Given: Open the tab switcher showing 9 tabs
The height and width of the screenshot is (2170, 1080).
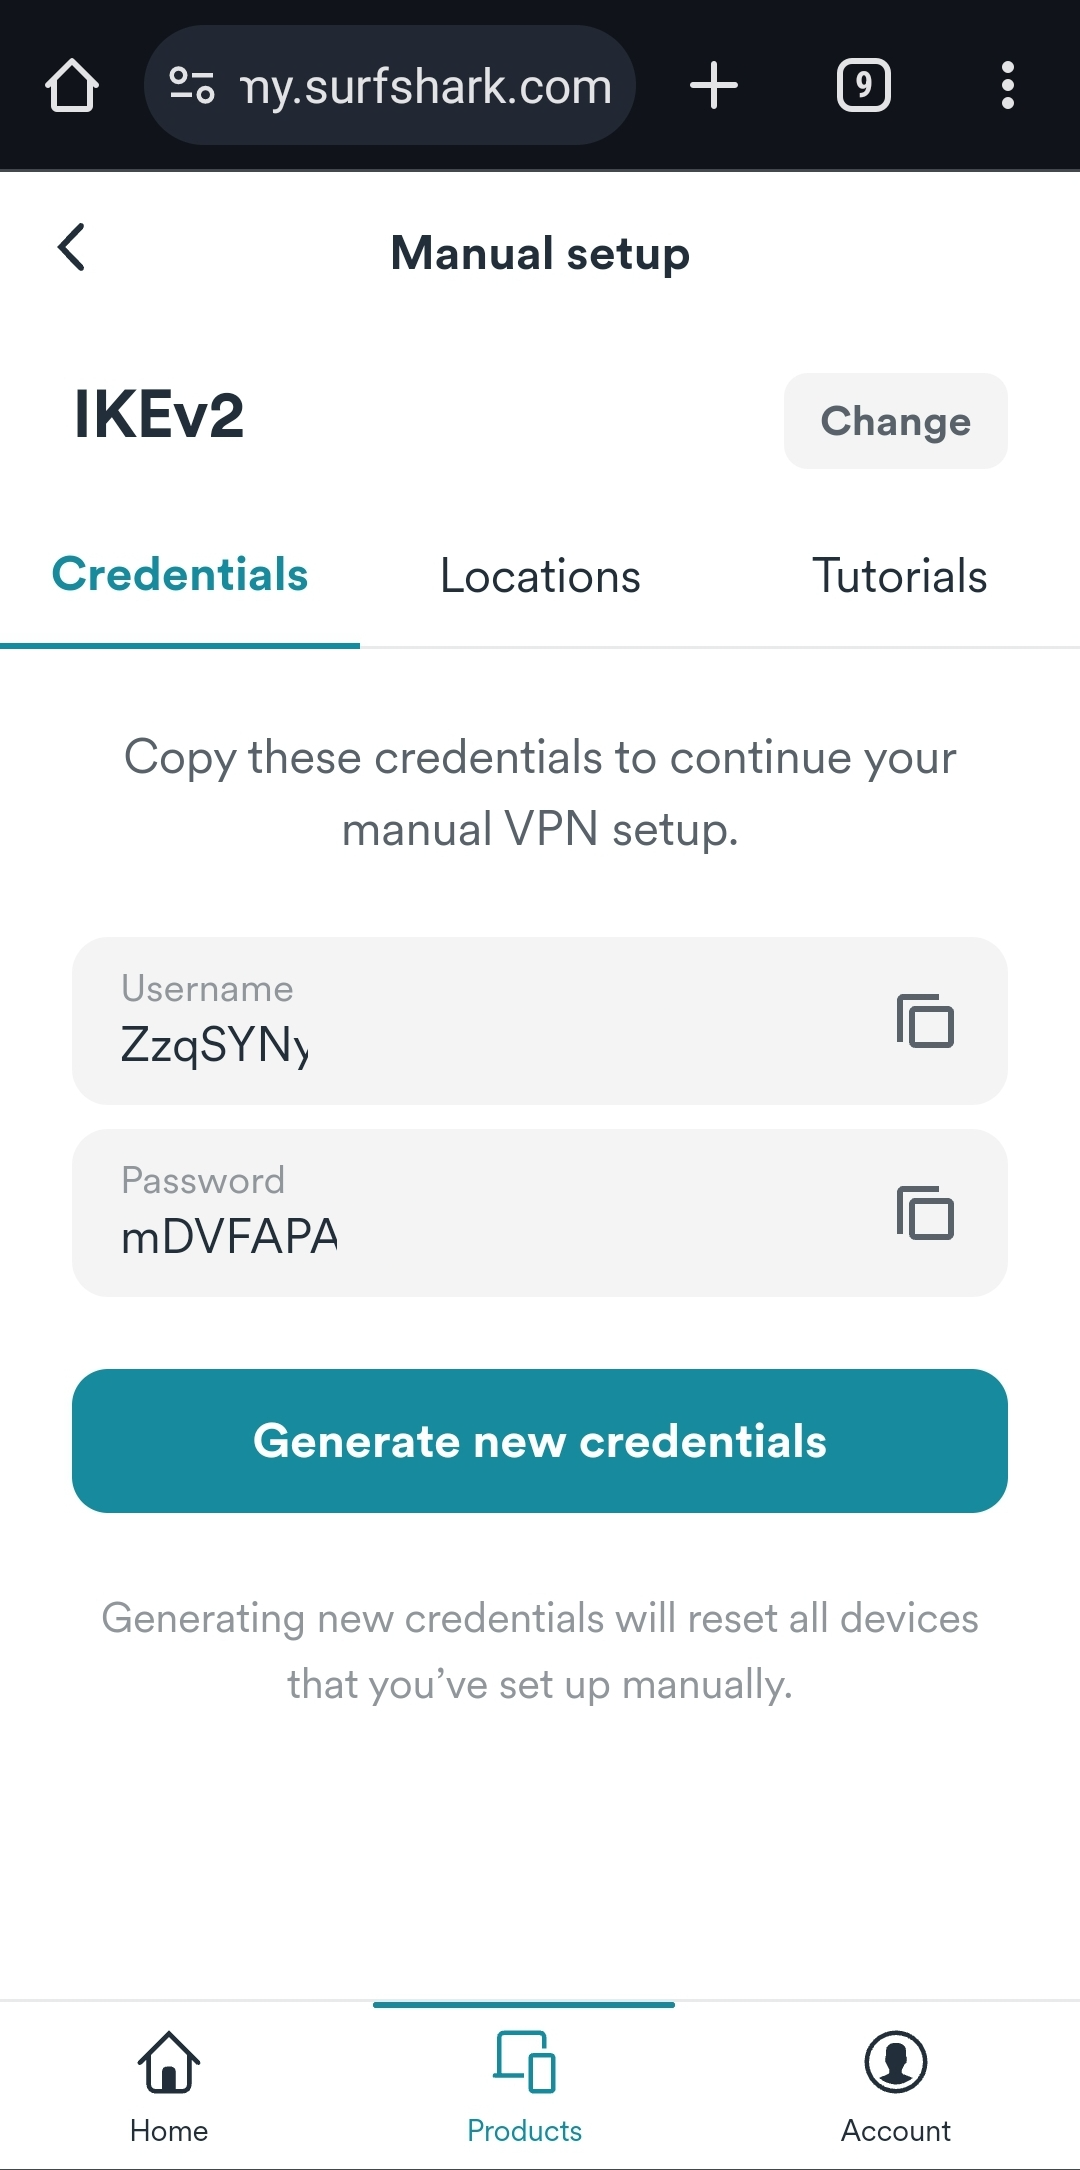Looking at the screenshot, I should click(863, 85).
